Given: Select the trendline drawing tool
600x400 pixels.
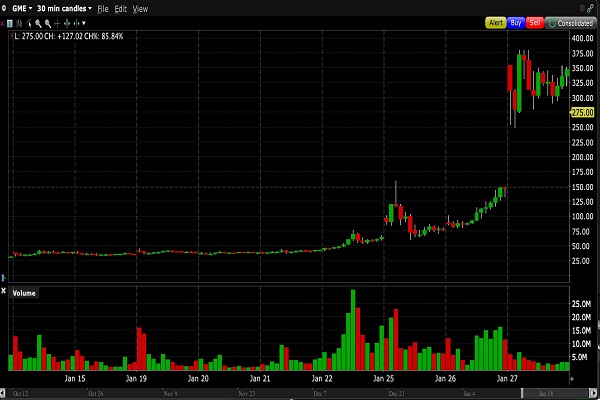Looking at the screenshot, I should tap(28, 24).
